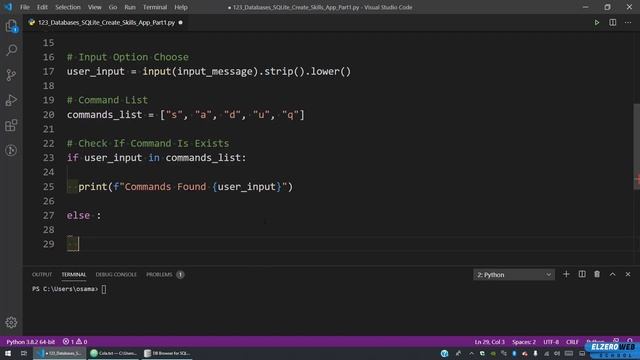Change file encoding UTF-8
The width and height of the screenshot is (640, 360).
coord(551,342)
